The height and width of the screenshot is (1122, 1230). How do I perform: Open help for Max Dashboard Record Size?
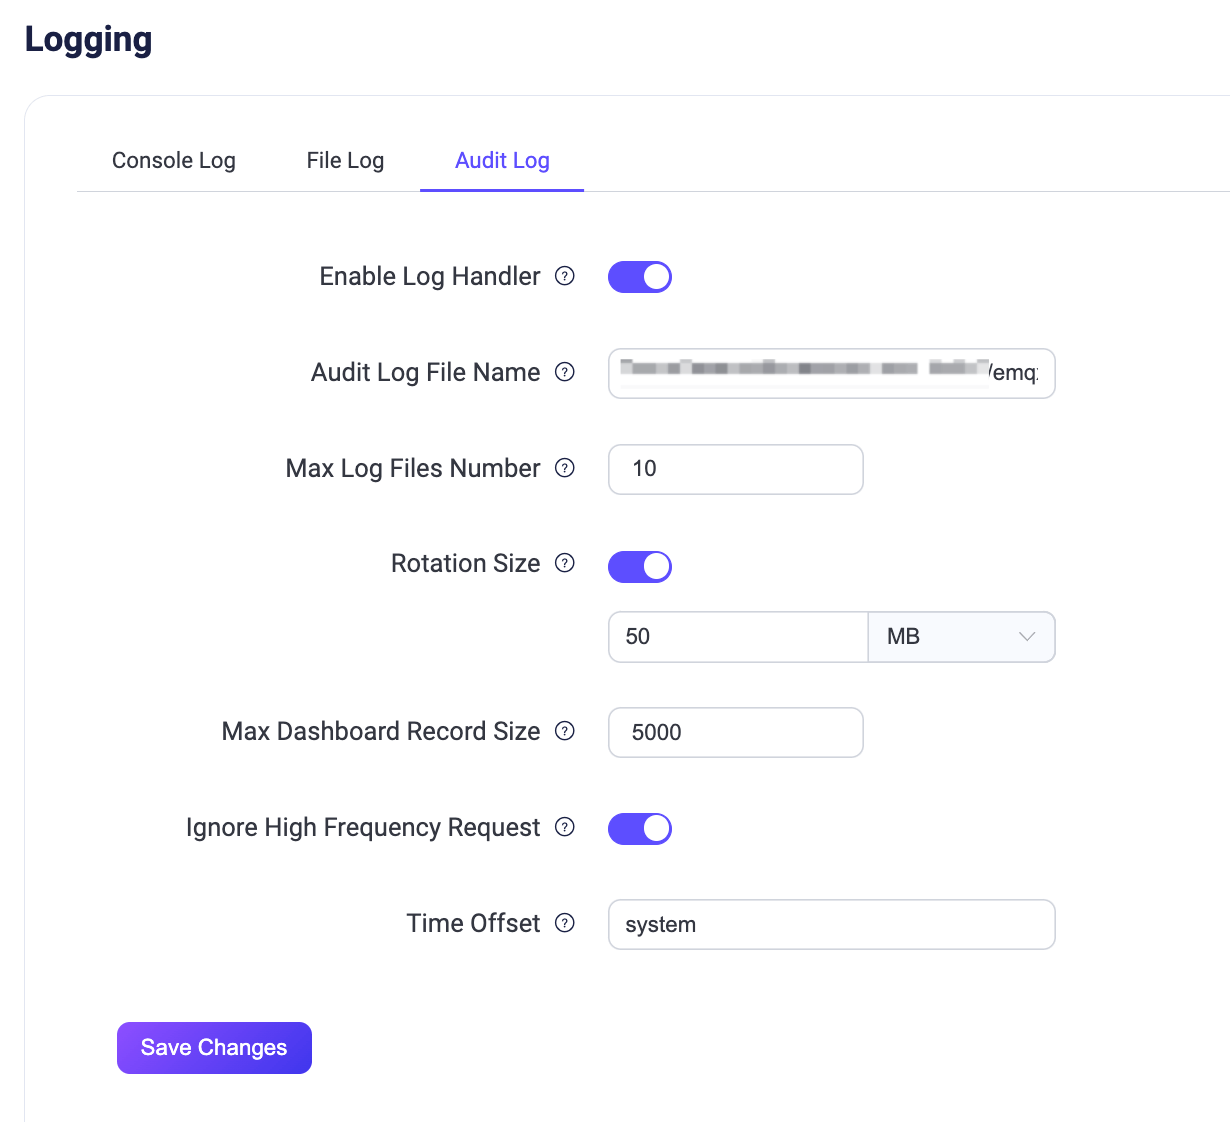[565, 731]
